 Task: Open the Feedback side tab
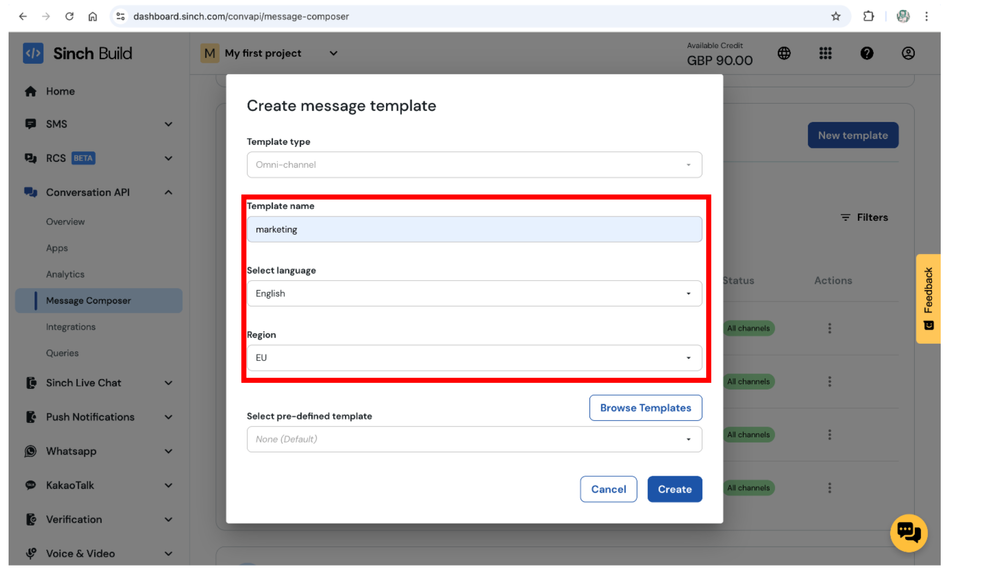pyautogui.click(x=928, y=298)
